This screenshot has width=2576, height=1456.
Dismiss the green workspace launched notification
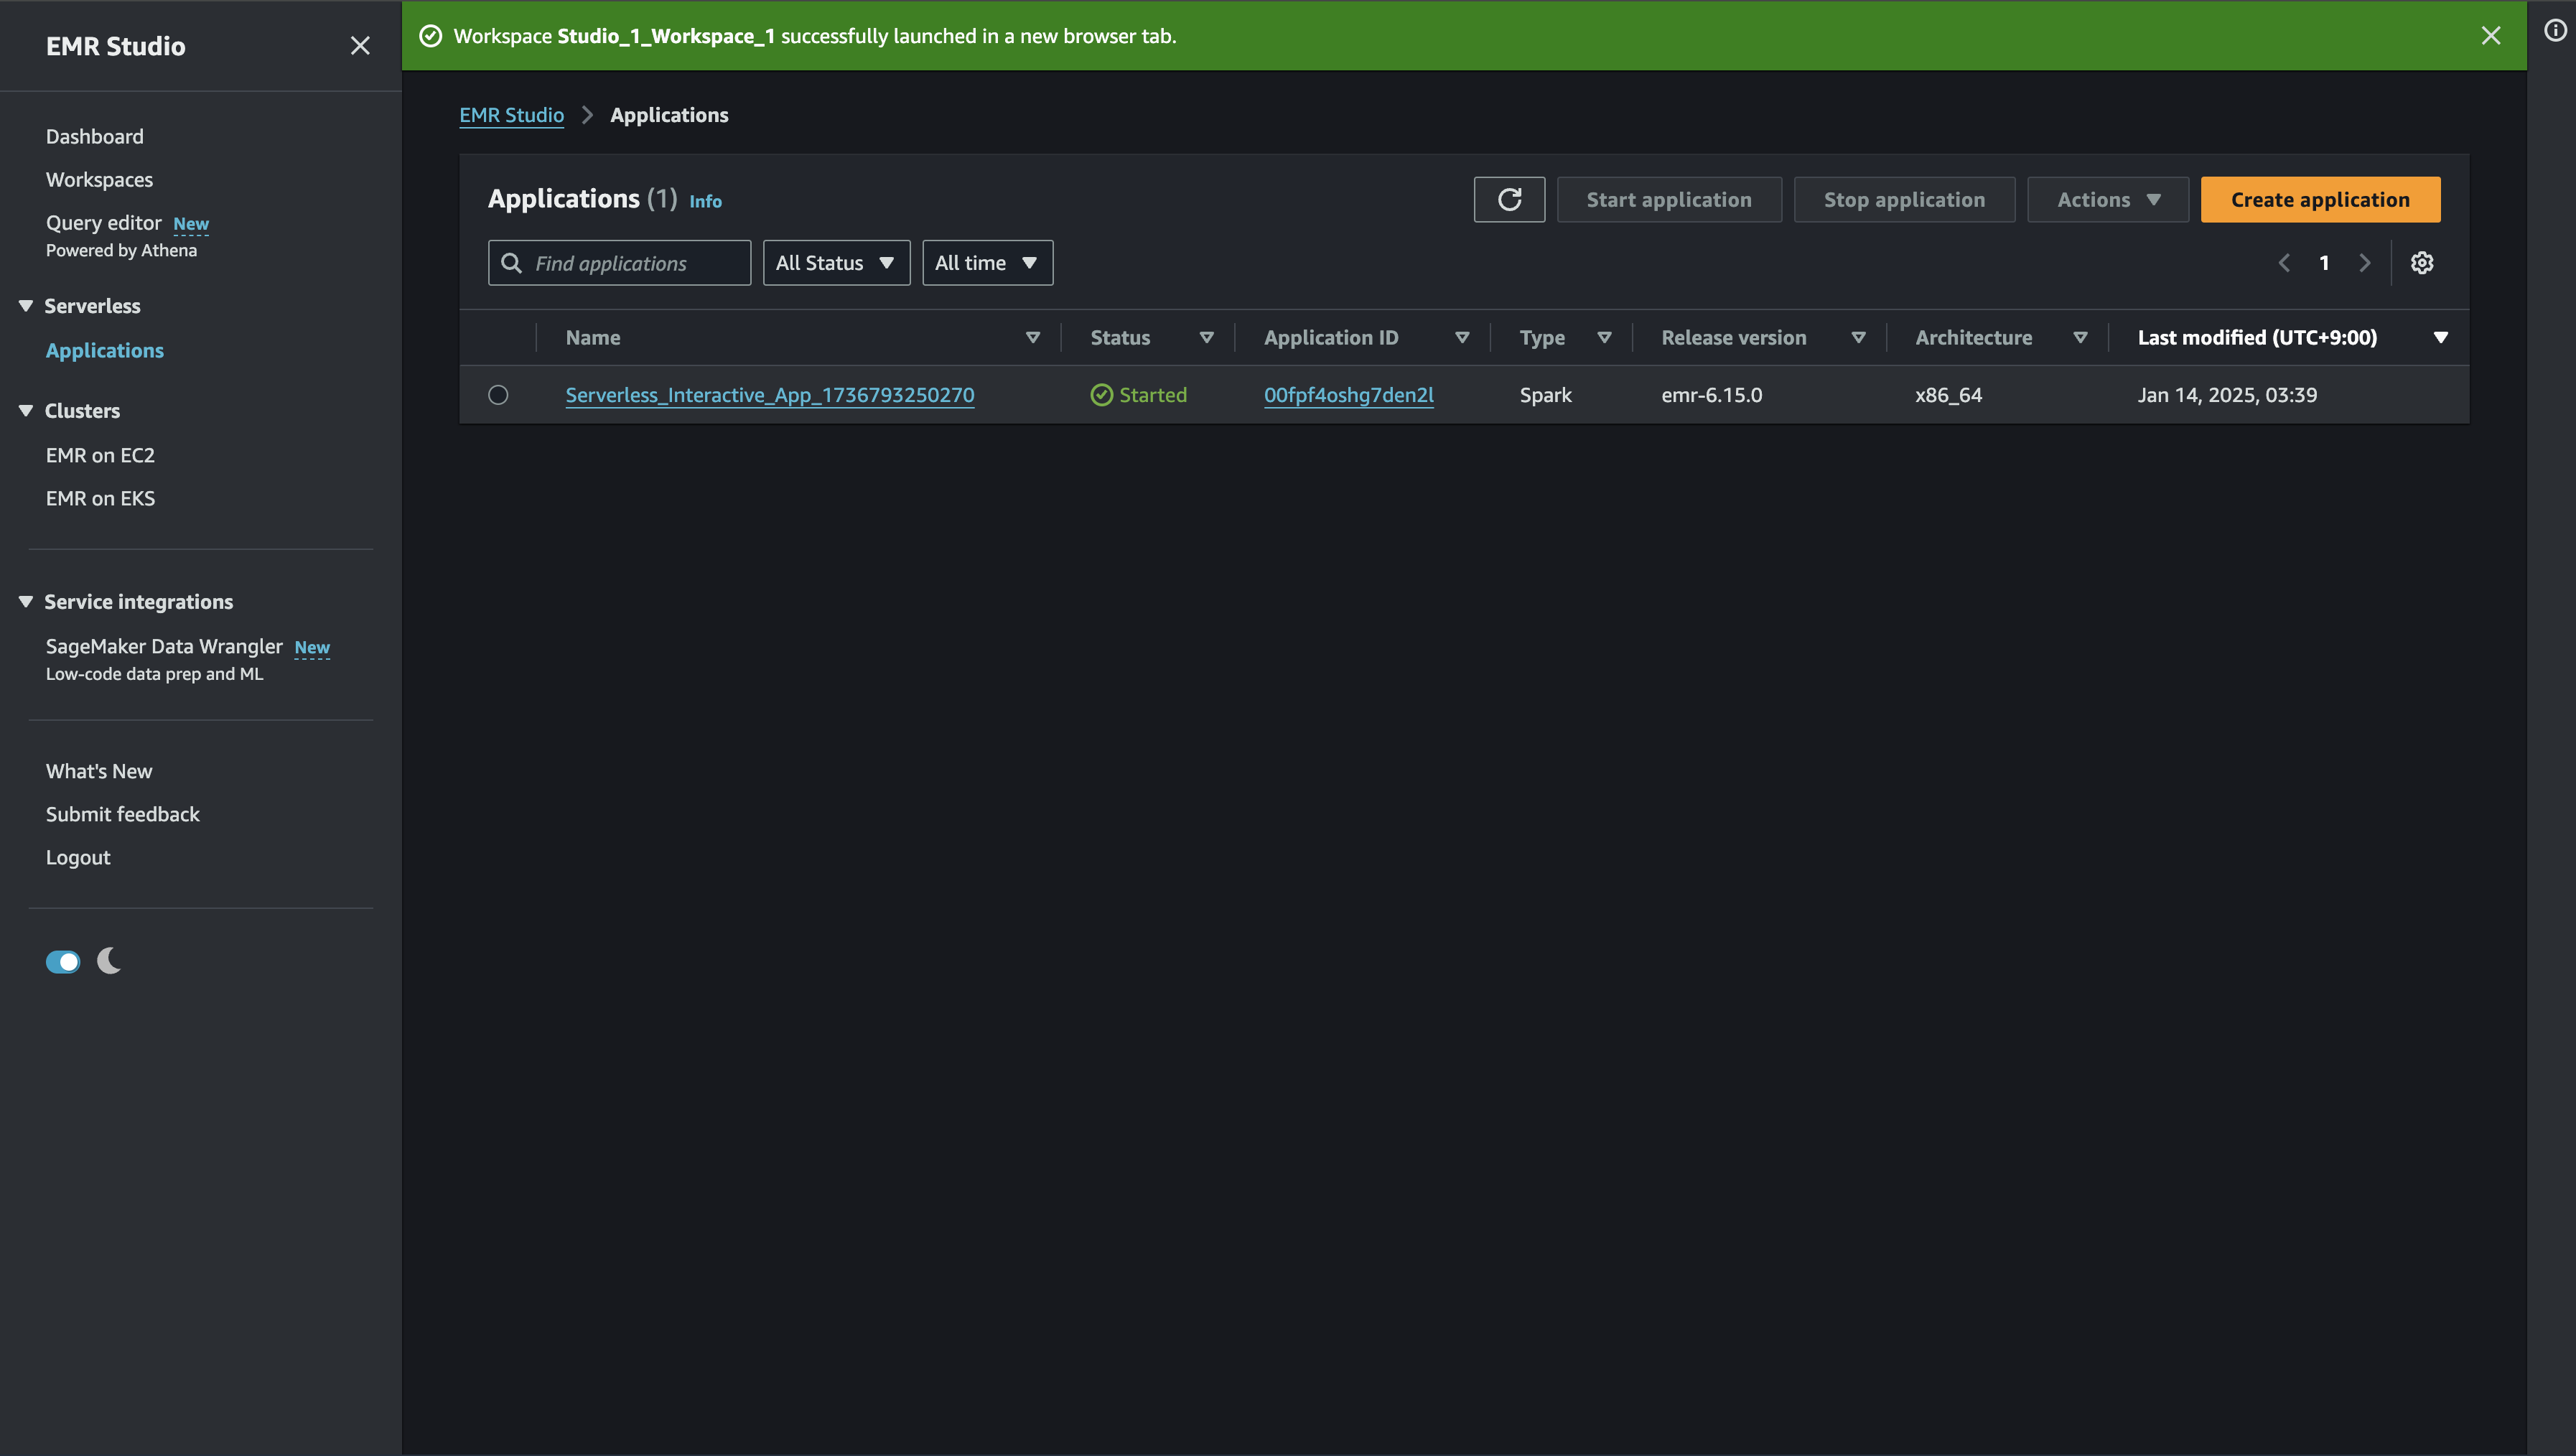pos(2491,36)
